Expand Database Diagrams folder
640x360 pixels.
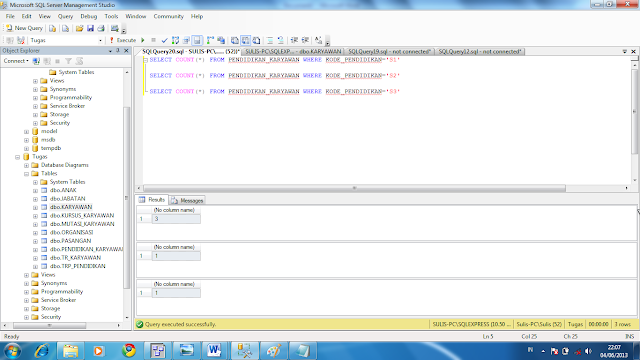pos(27,165)
